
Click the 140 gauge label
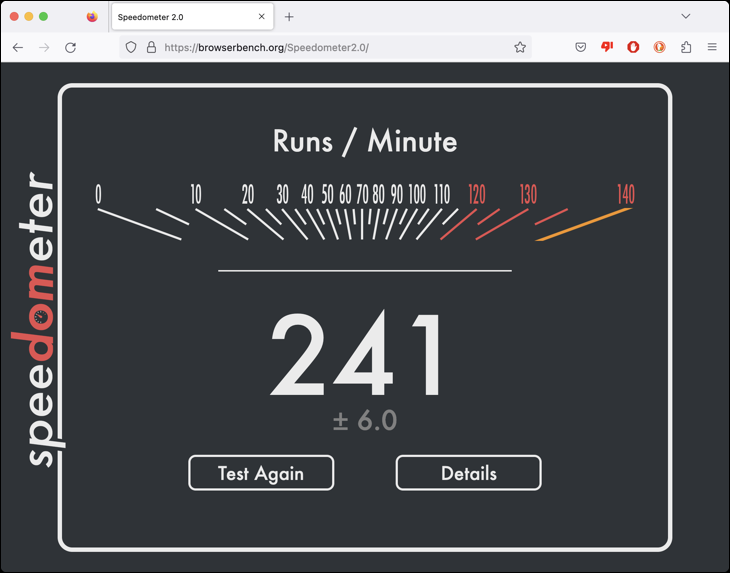(x=626, y=194)
